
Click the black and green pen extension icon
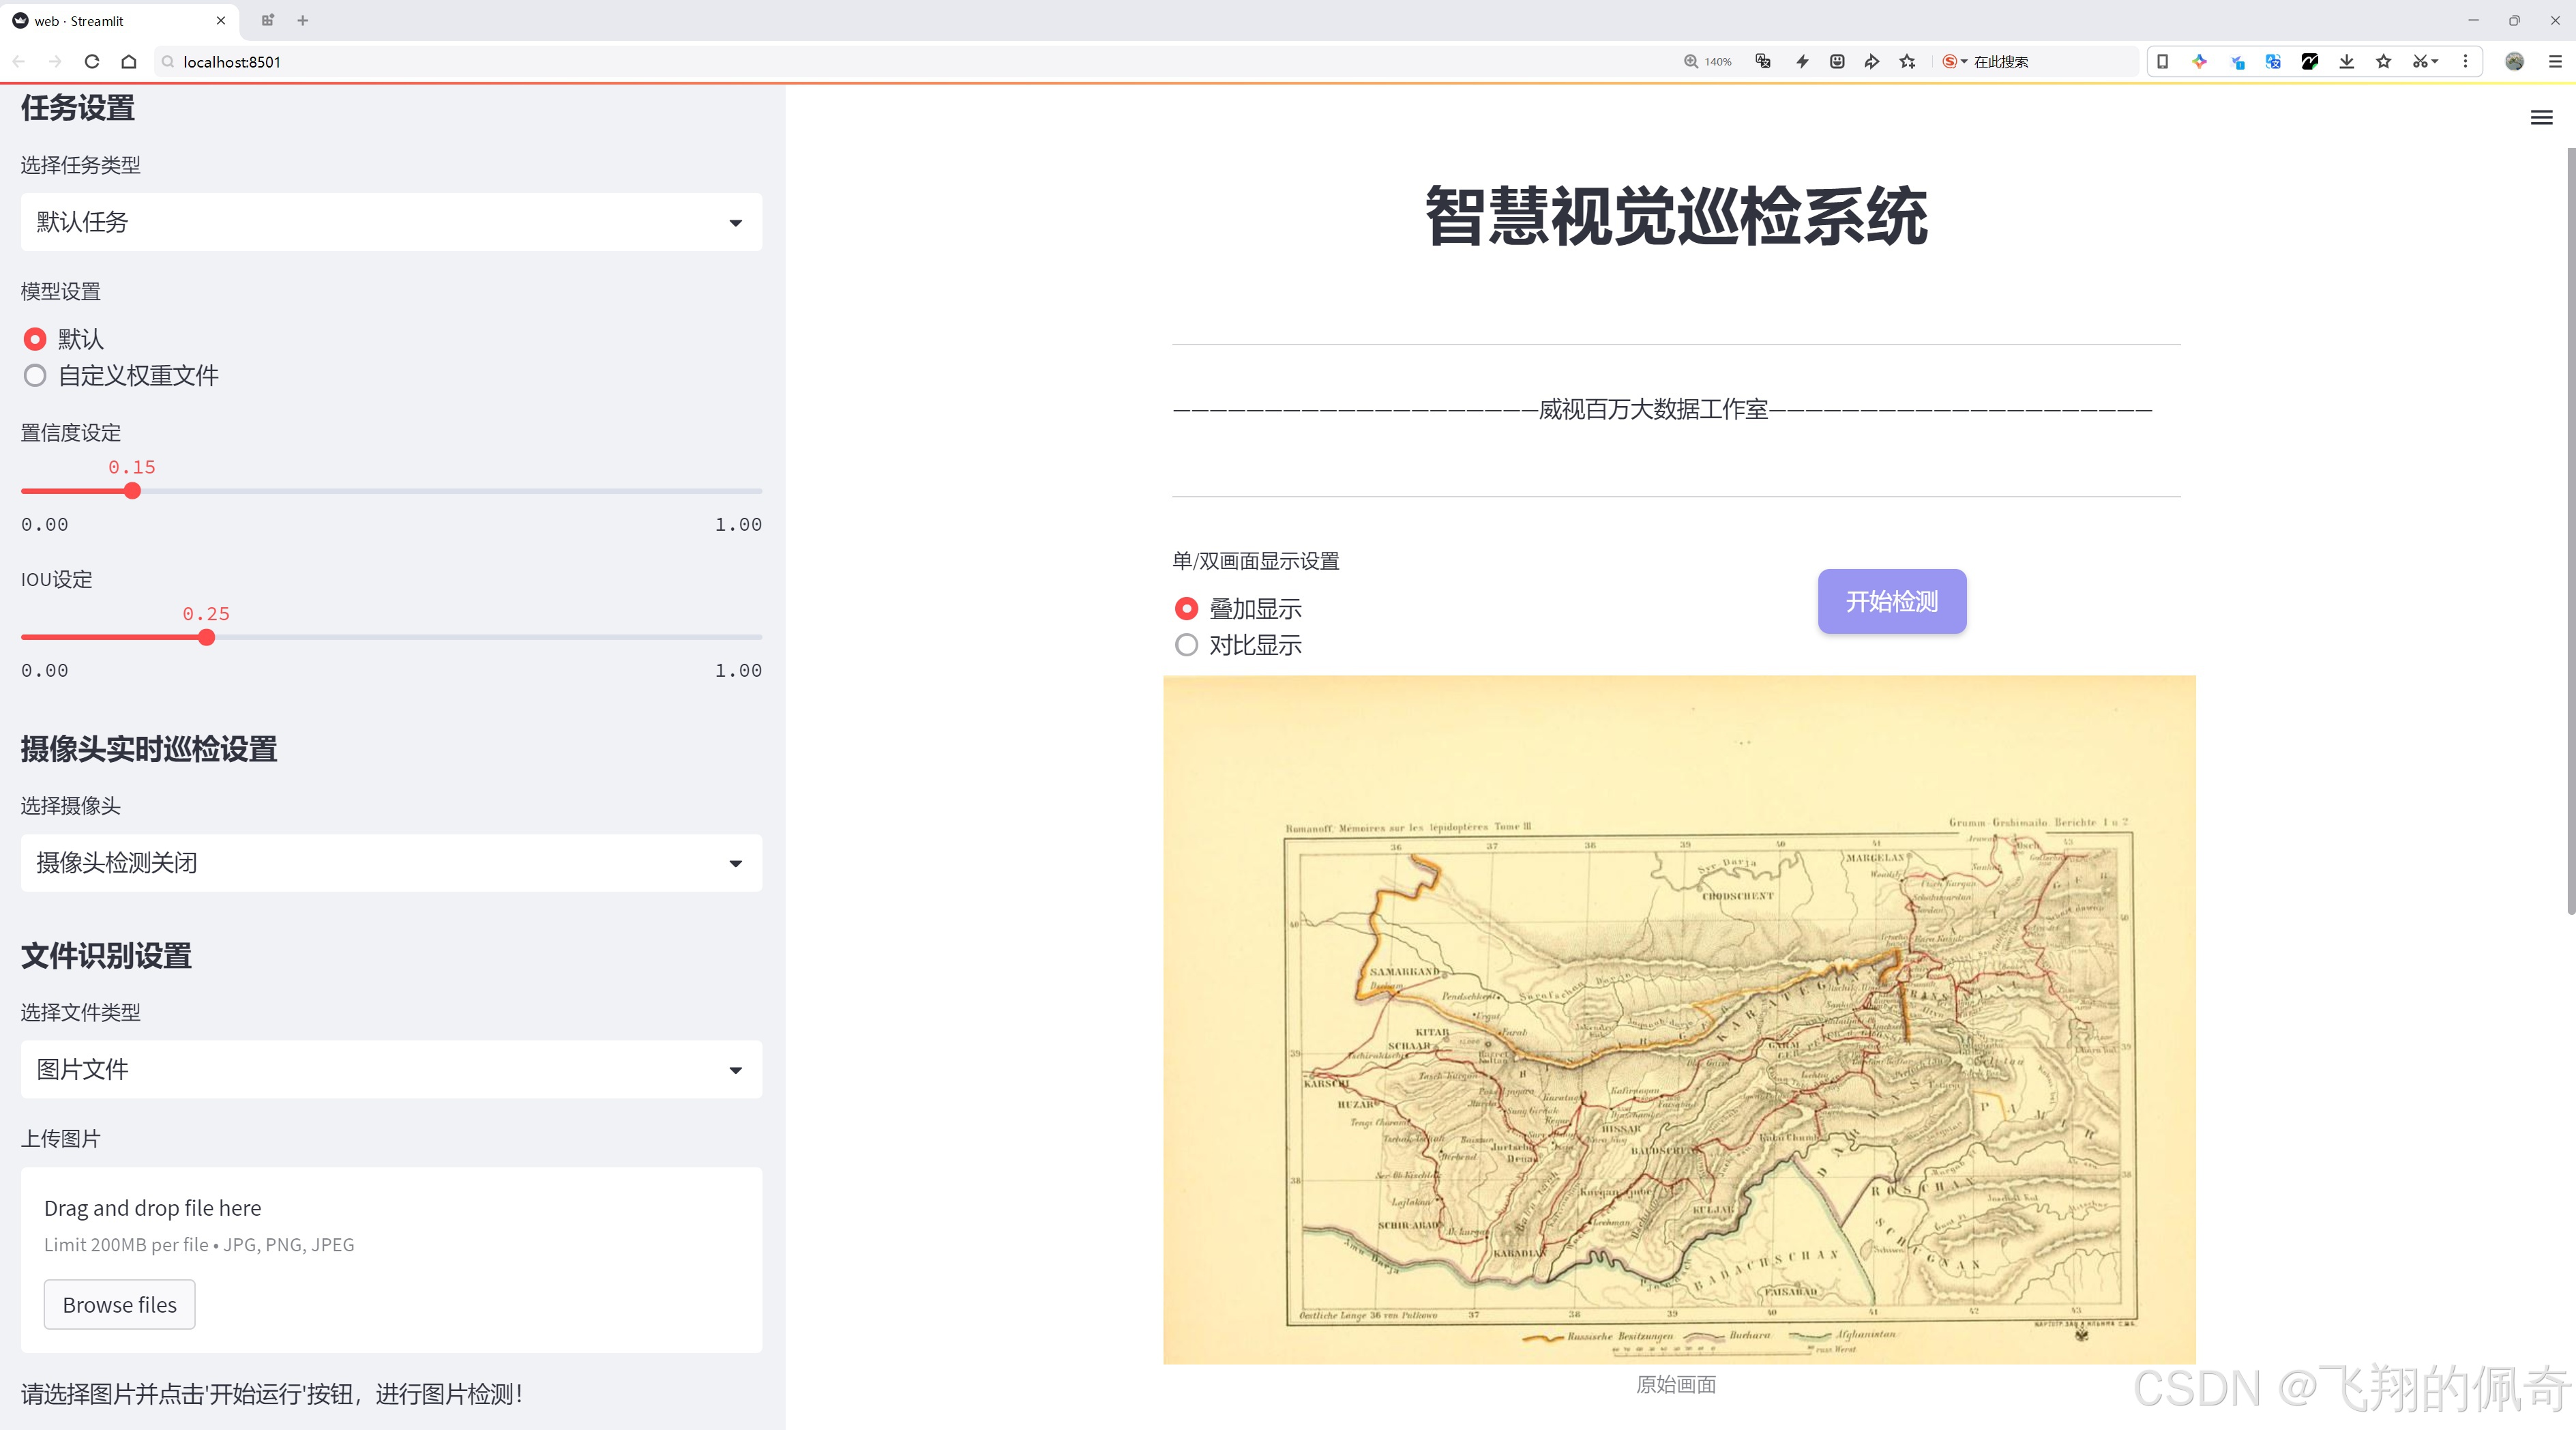coord(2310,61)
